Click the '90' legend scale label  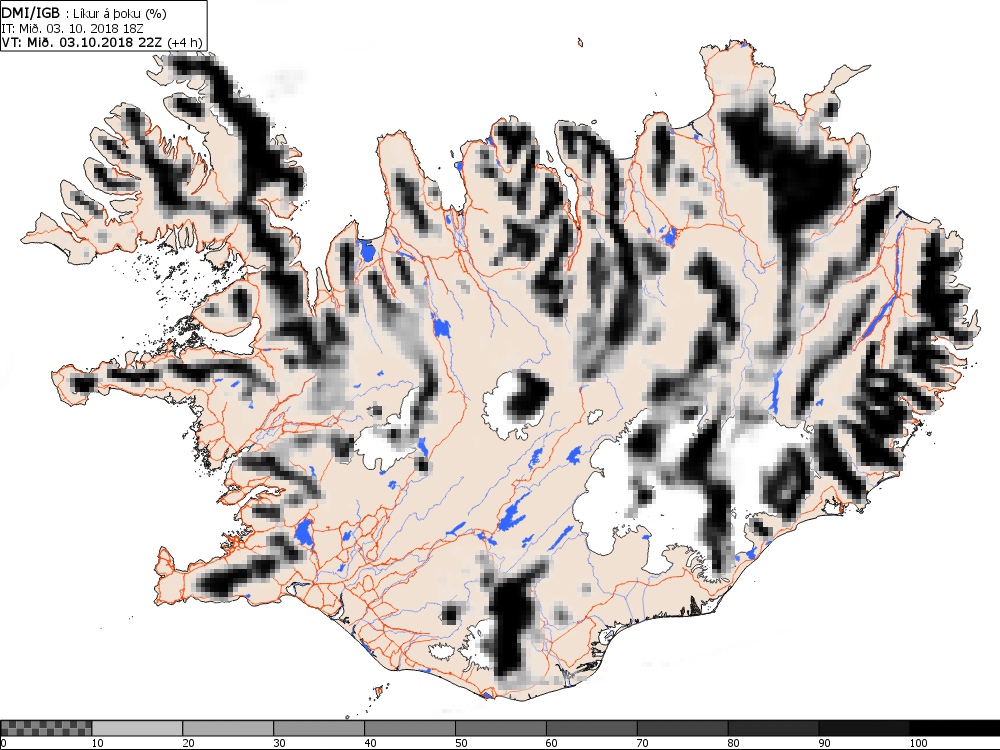(825, 743)
